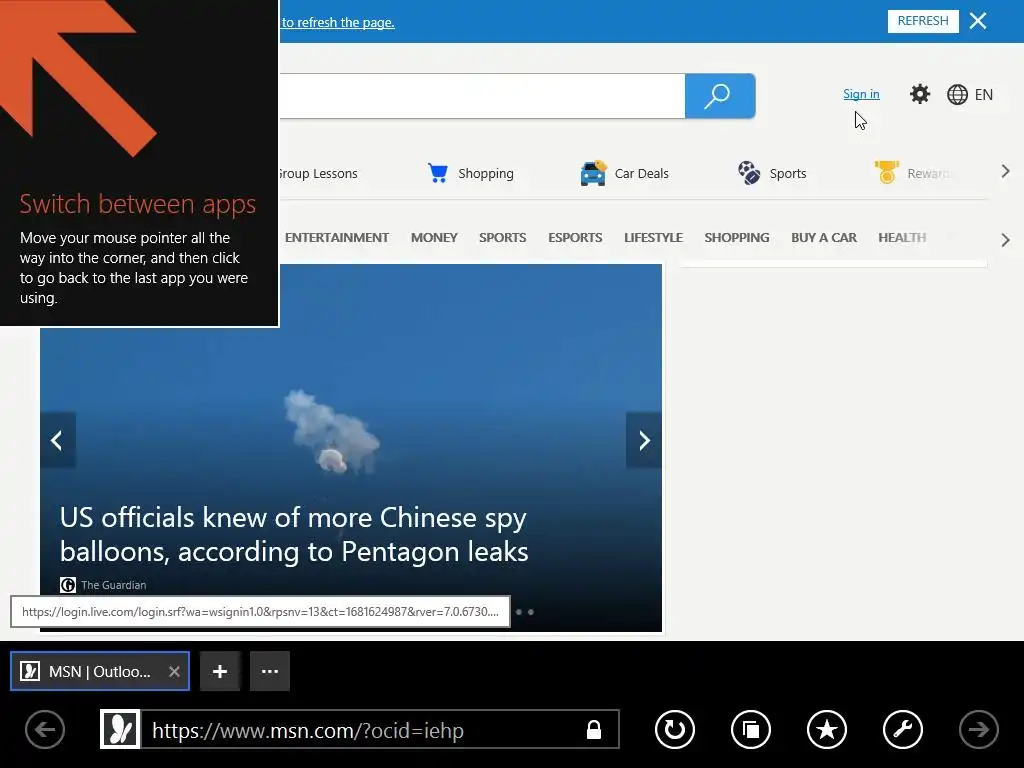This screenshot has height=768, width=1024.
Task: Open the HEALTH category
Action: coord(903,238)
